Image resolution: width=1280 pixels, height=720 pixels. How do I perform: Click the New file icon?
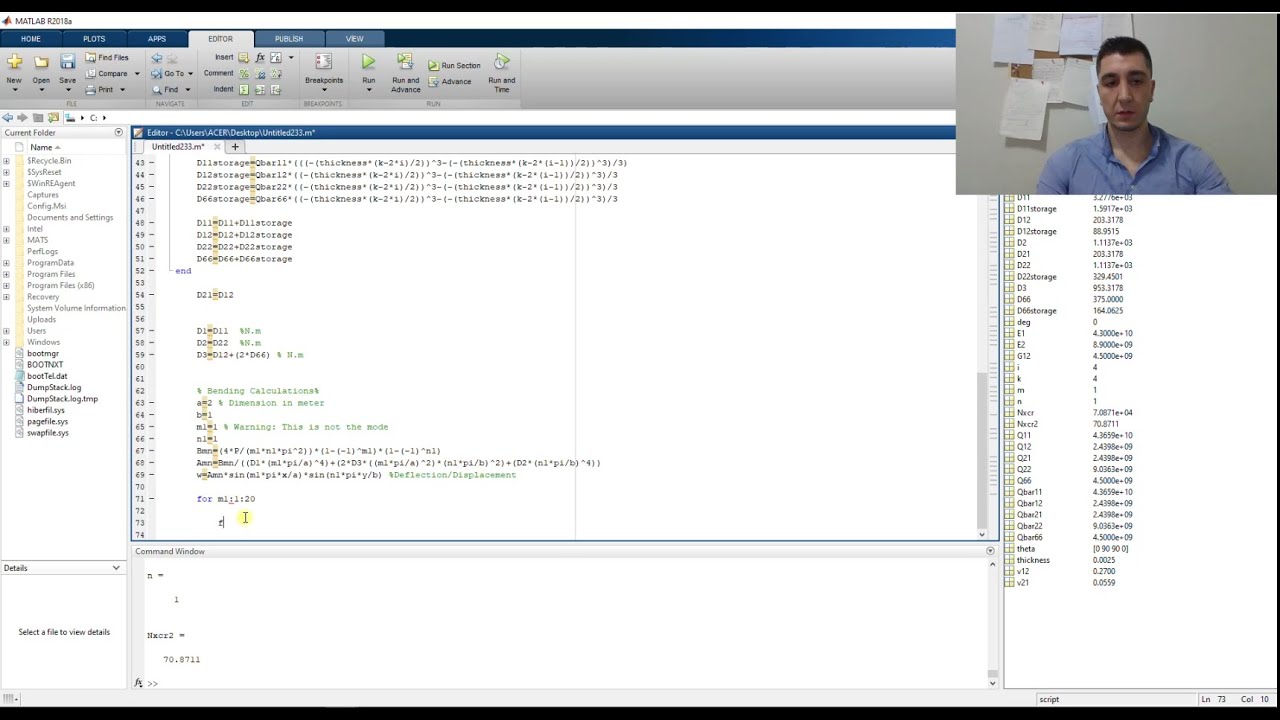(14, 62)
